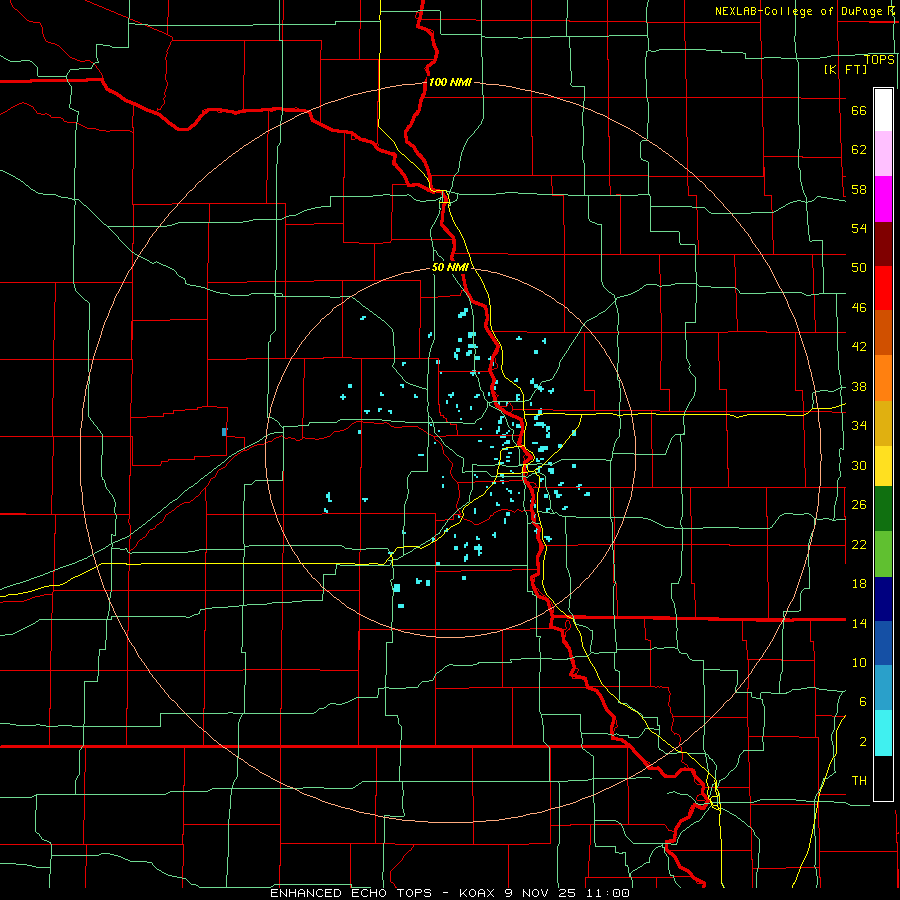Click the '62' legend value

[x=859, y=150]
